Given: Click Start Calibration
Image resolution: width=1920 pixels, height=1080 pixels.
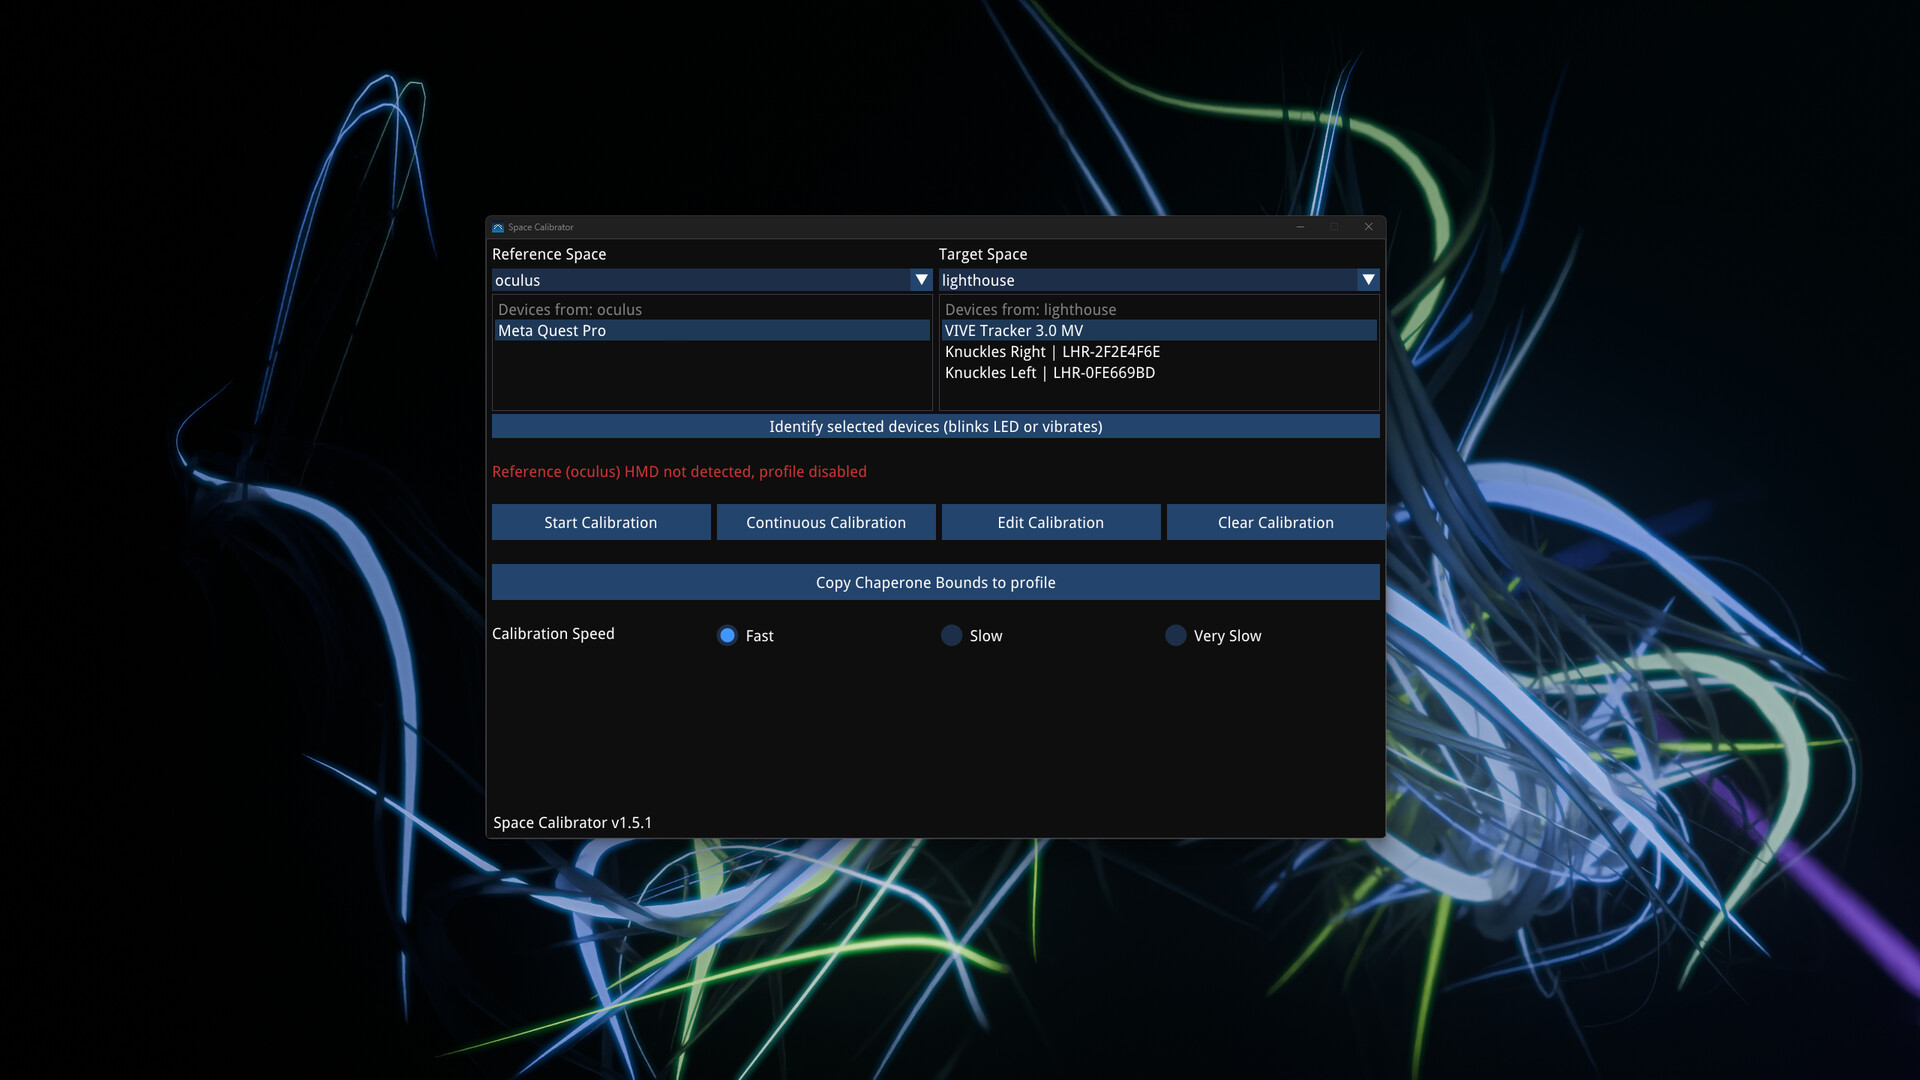Looking at the screenshot, I should point(600,522).
